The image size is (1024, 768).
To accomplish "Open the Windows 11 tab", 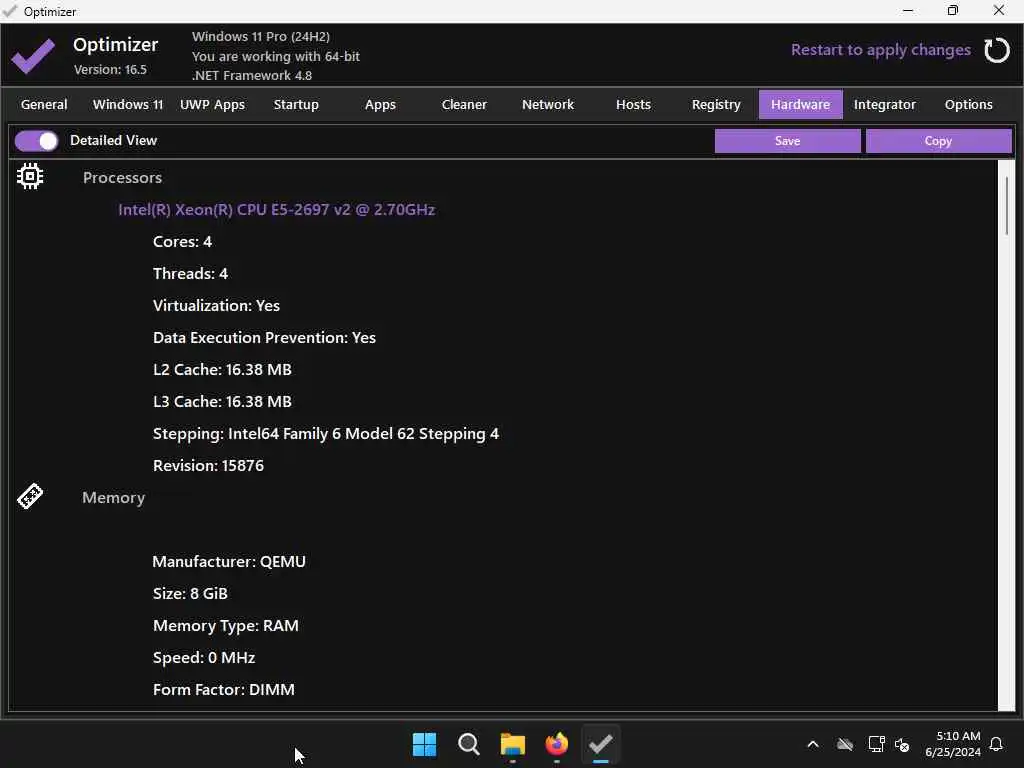I will (x=128, y=104).
